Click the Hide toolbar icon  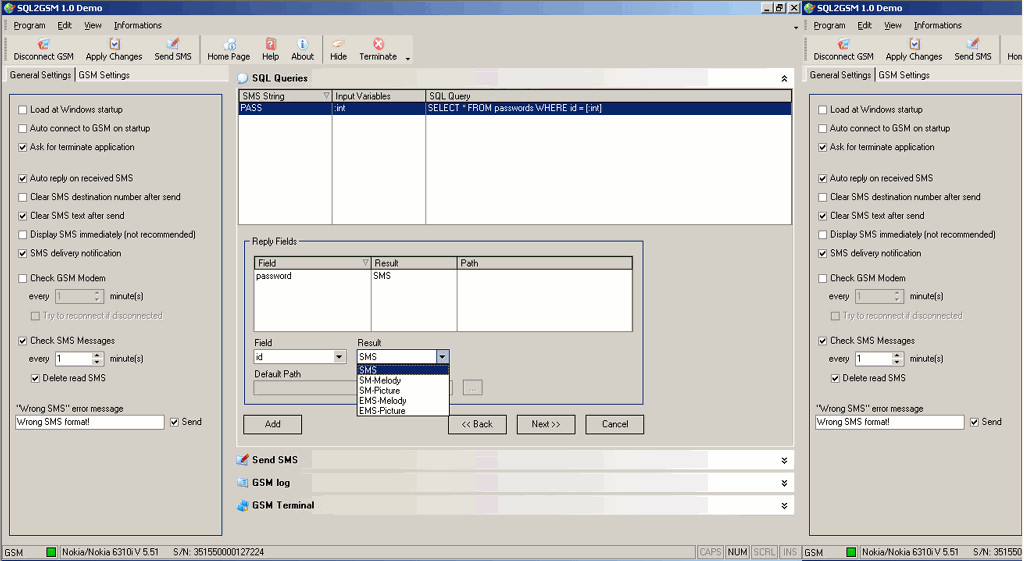click(338, 44)
